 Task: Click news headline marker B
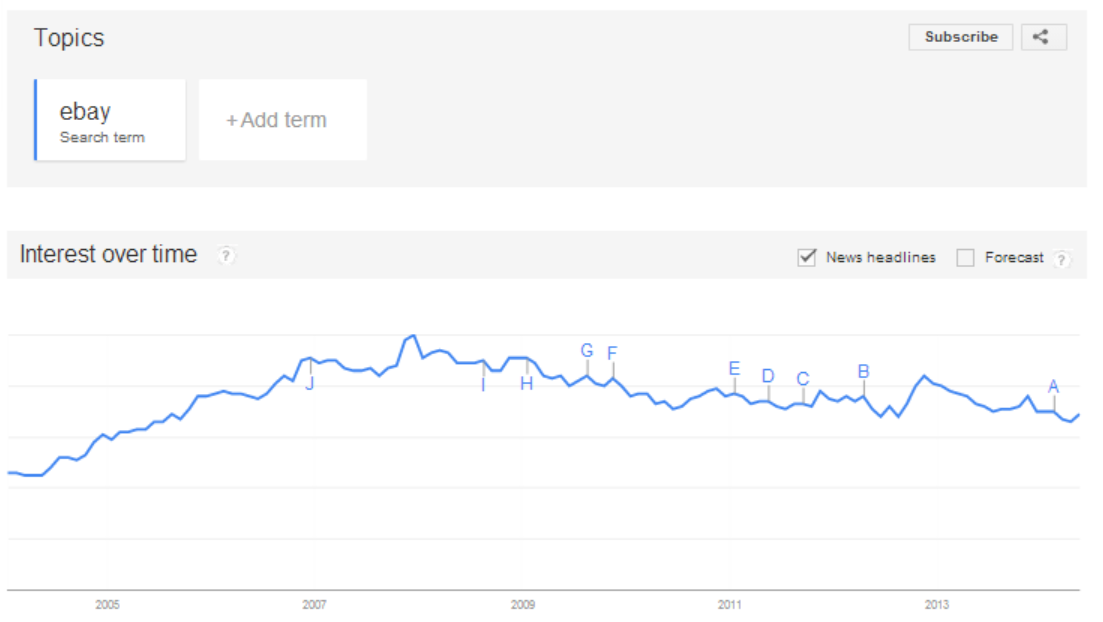(x=863, y=372)
